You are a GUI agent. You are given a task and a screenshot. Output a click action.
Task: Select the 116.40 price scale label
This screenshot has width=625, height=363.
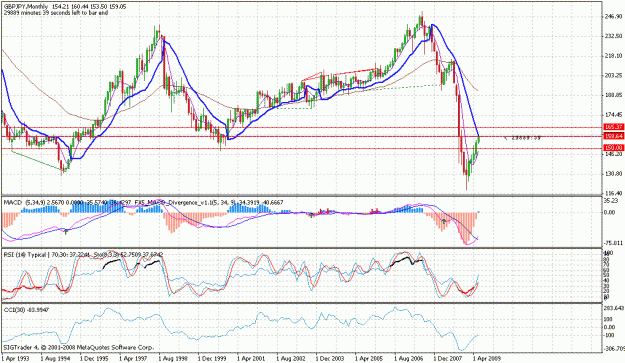[x=613, y=193]
